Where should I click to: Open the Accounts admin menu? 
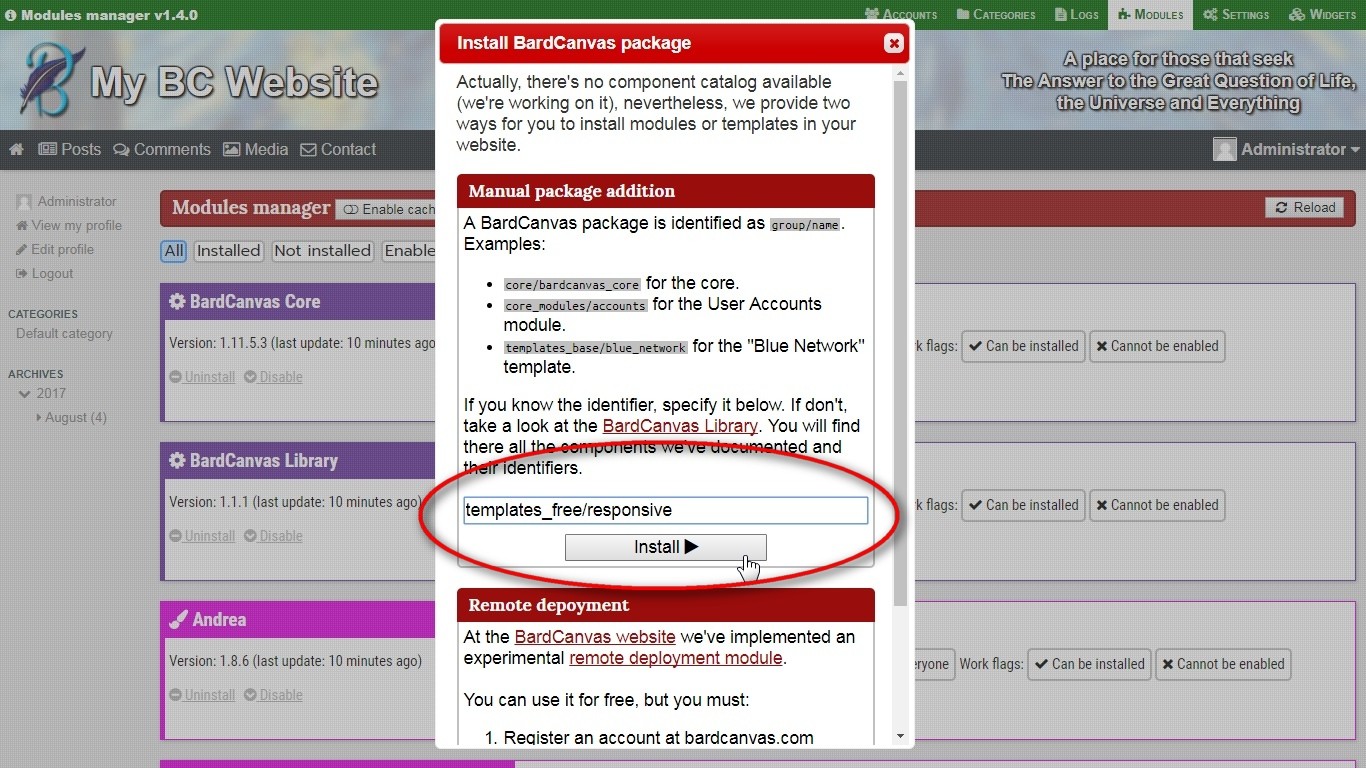(901, 14)
